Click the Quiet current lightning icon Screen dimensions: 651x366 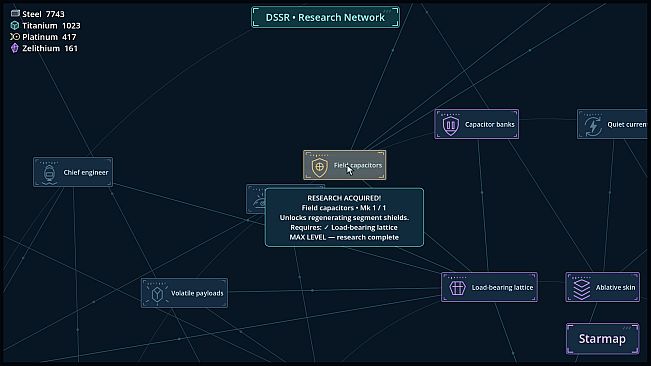coord(593,126)
